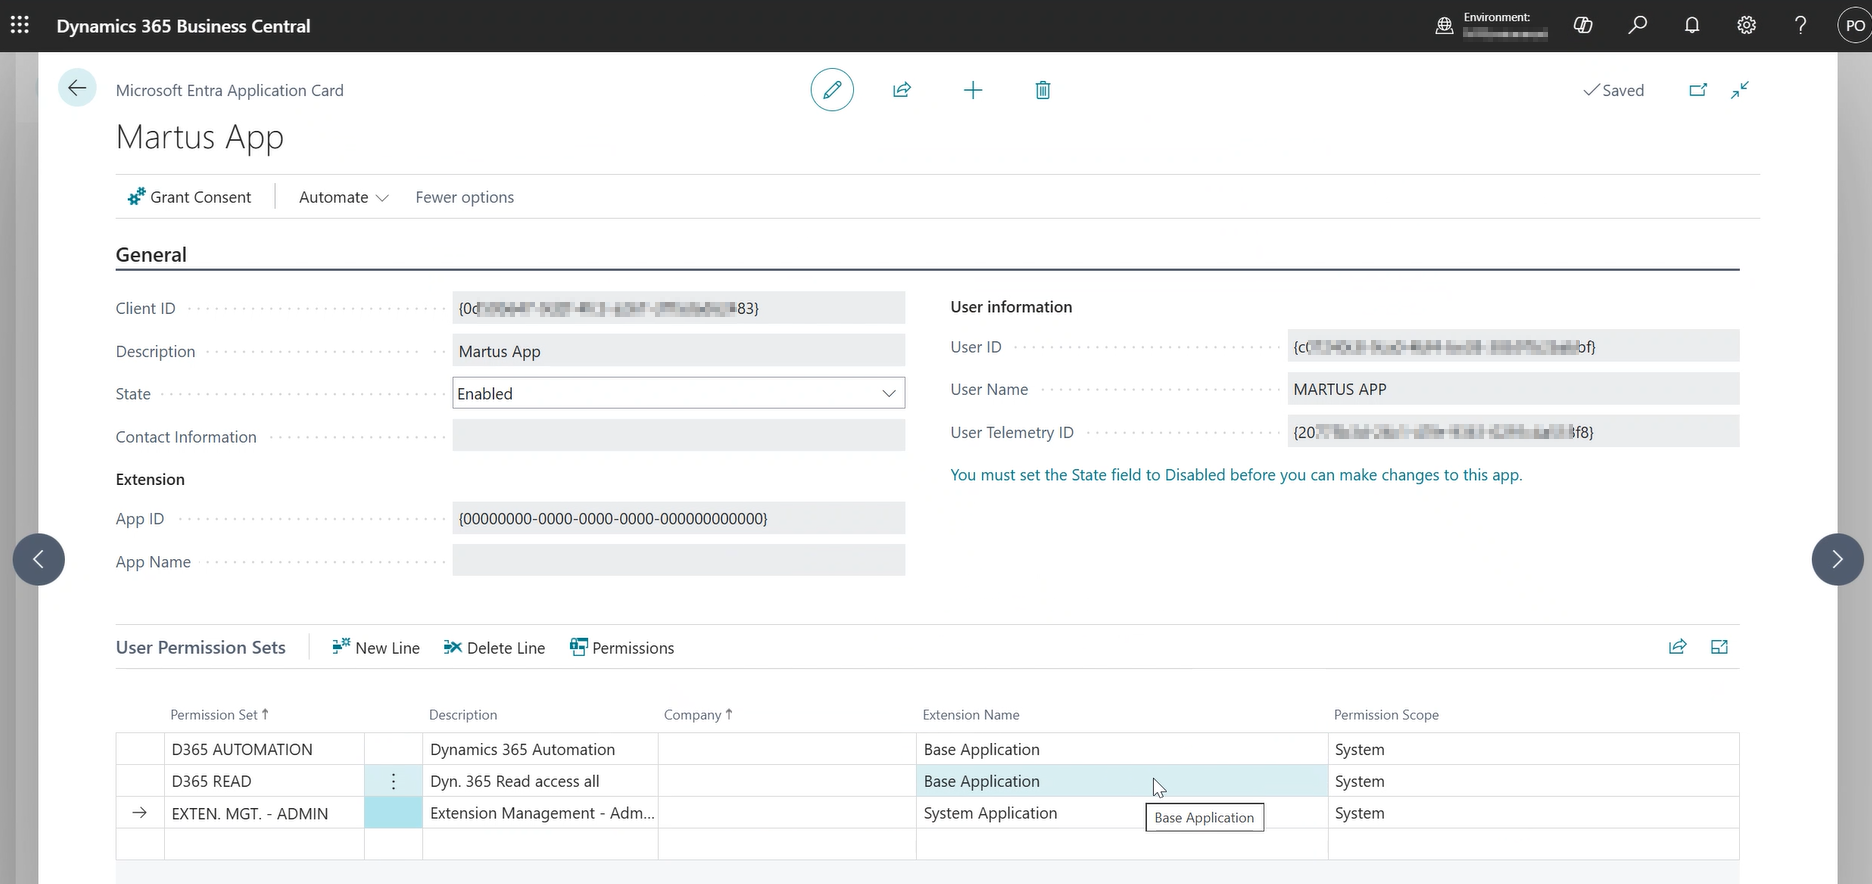Delete the record with trash icon

(x=1043, y=90)
